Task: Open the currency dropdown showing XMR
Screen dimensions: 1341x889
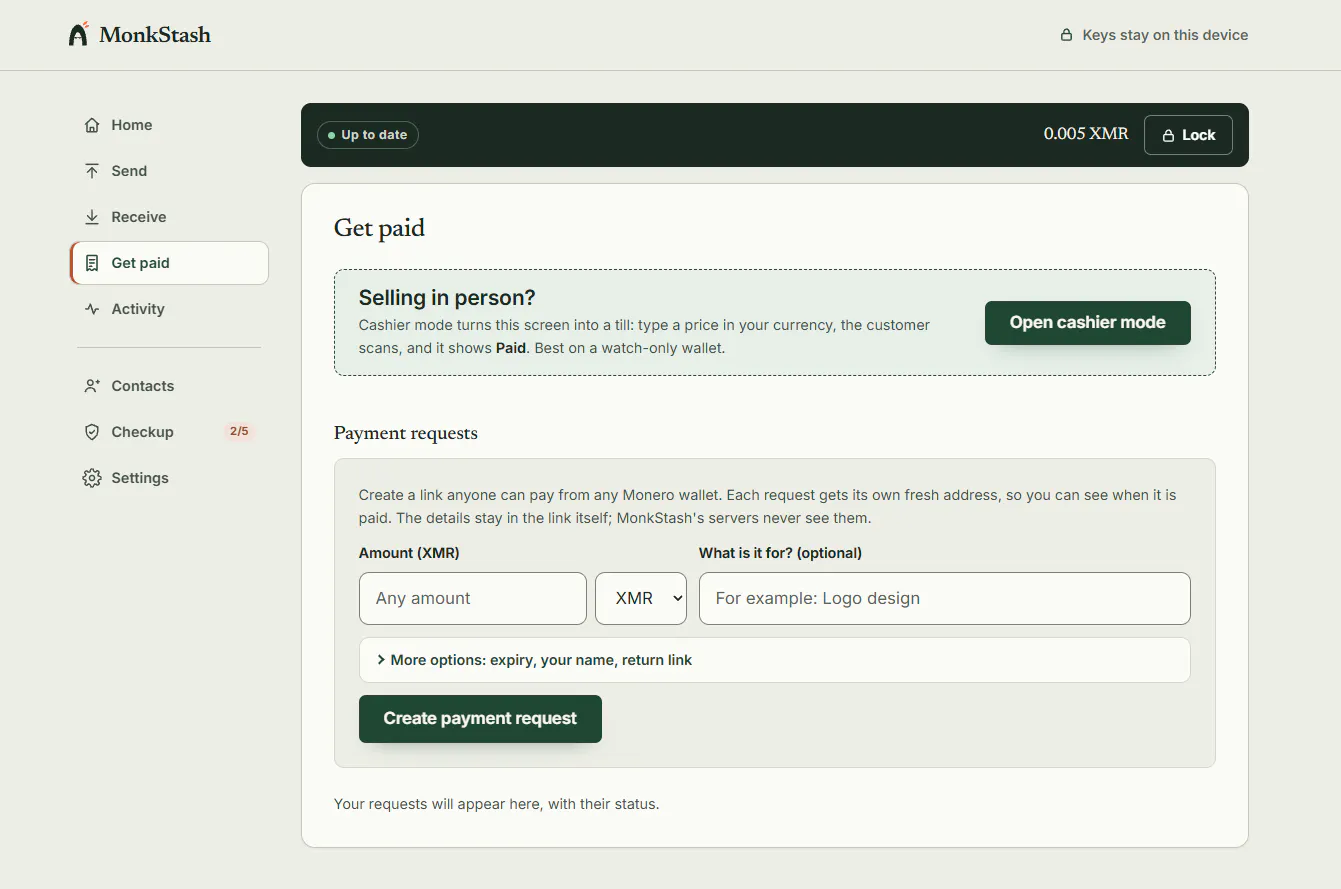Action: 641,598
